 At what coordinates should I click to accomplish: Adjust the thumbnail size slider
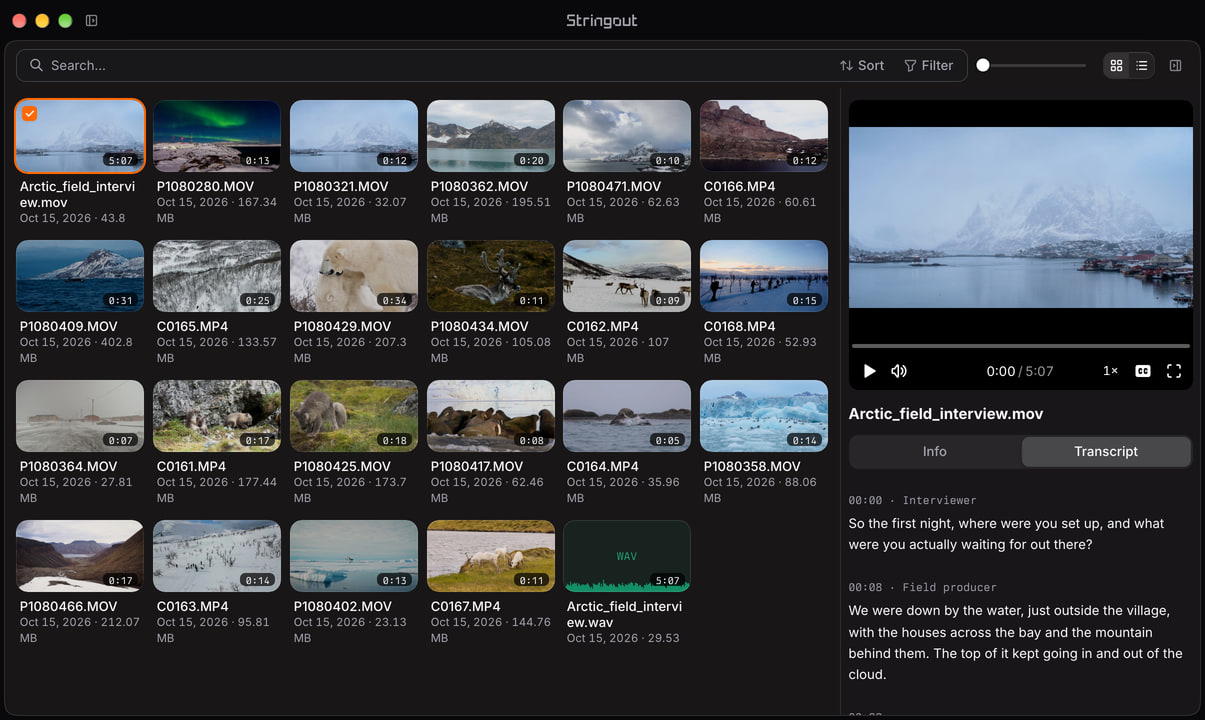click(x=1032, y=65)
